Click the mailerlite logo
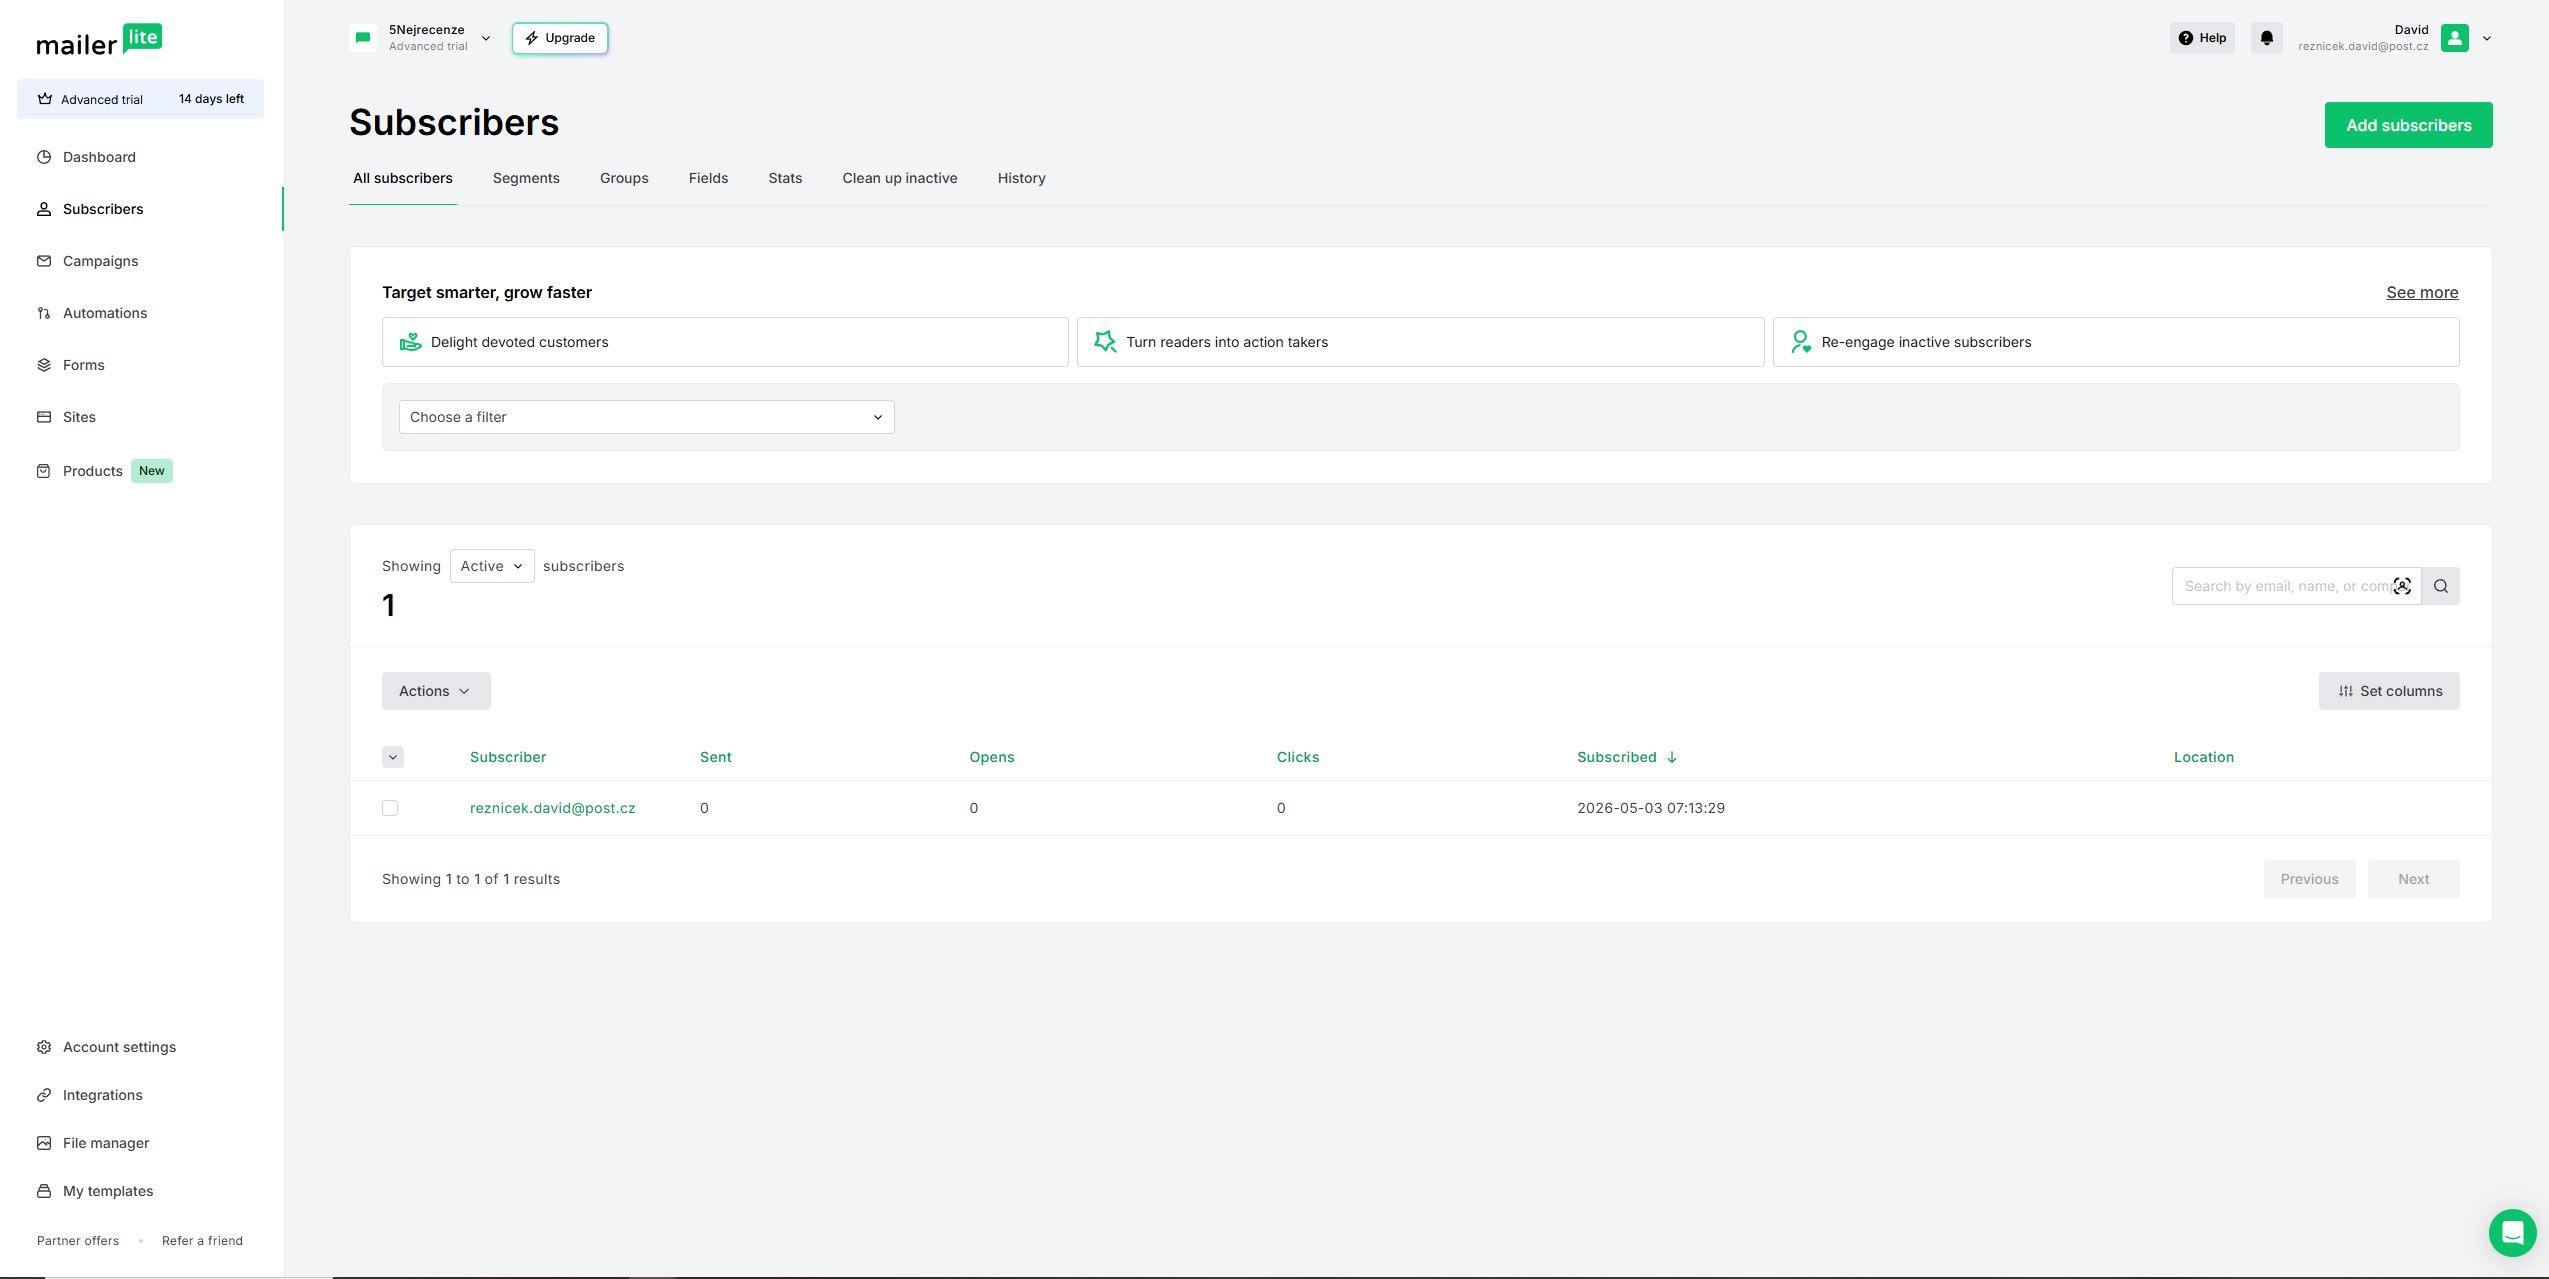This screenshot has height=1279, width=2549. pos(99,40)
